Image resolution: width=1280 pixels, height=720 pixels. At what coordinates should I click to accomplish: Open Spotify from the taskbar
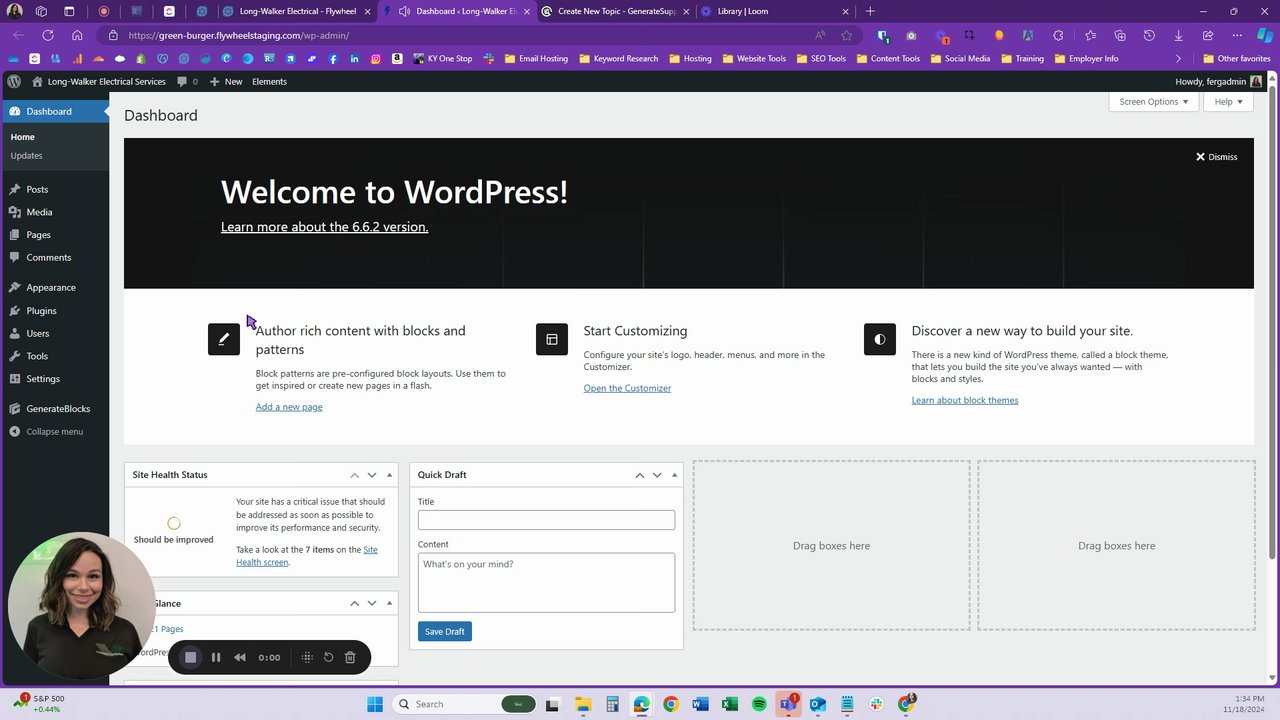(759, 704)
